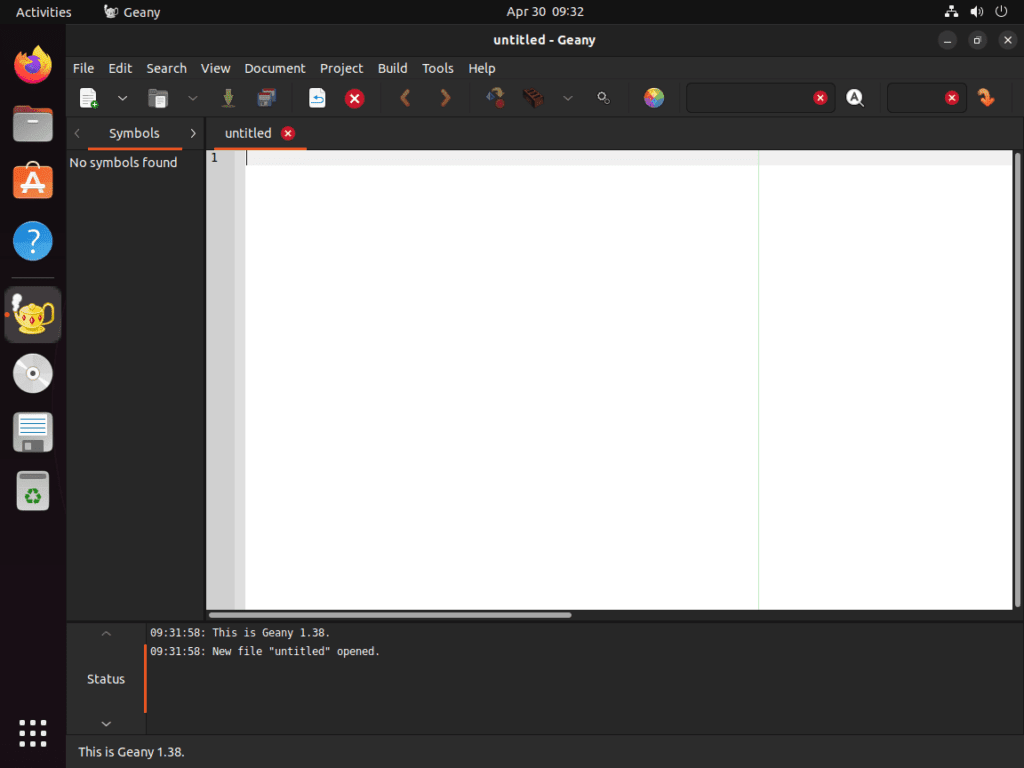Image resolution: width=1024 pixels, height=768 pixels.
Task: Create a new file using toolbar icon
Action: tap(89, 98)
